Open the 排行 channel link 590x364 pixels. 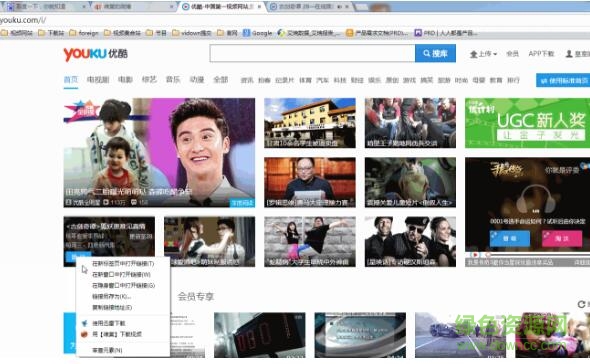point(513,80)
